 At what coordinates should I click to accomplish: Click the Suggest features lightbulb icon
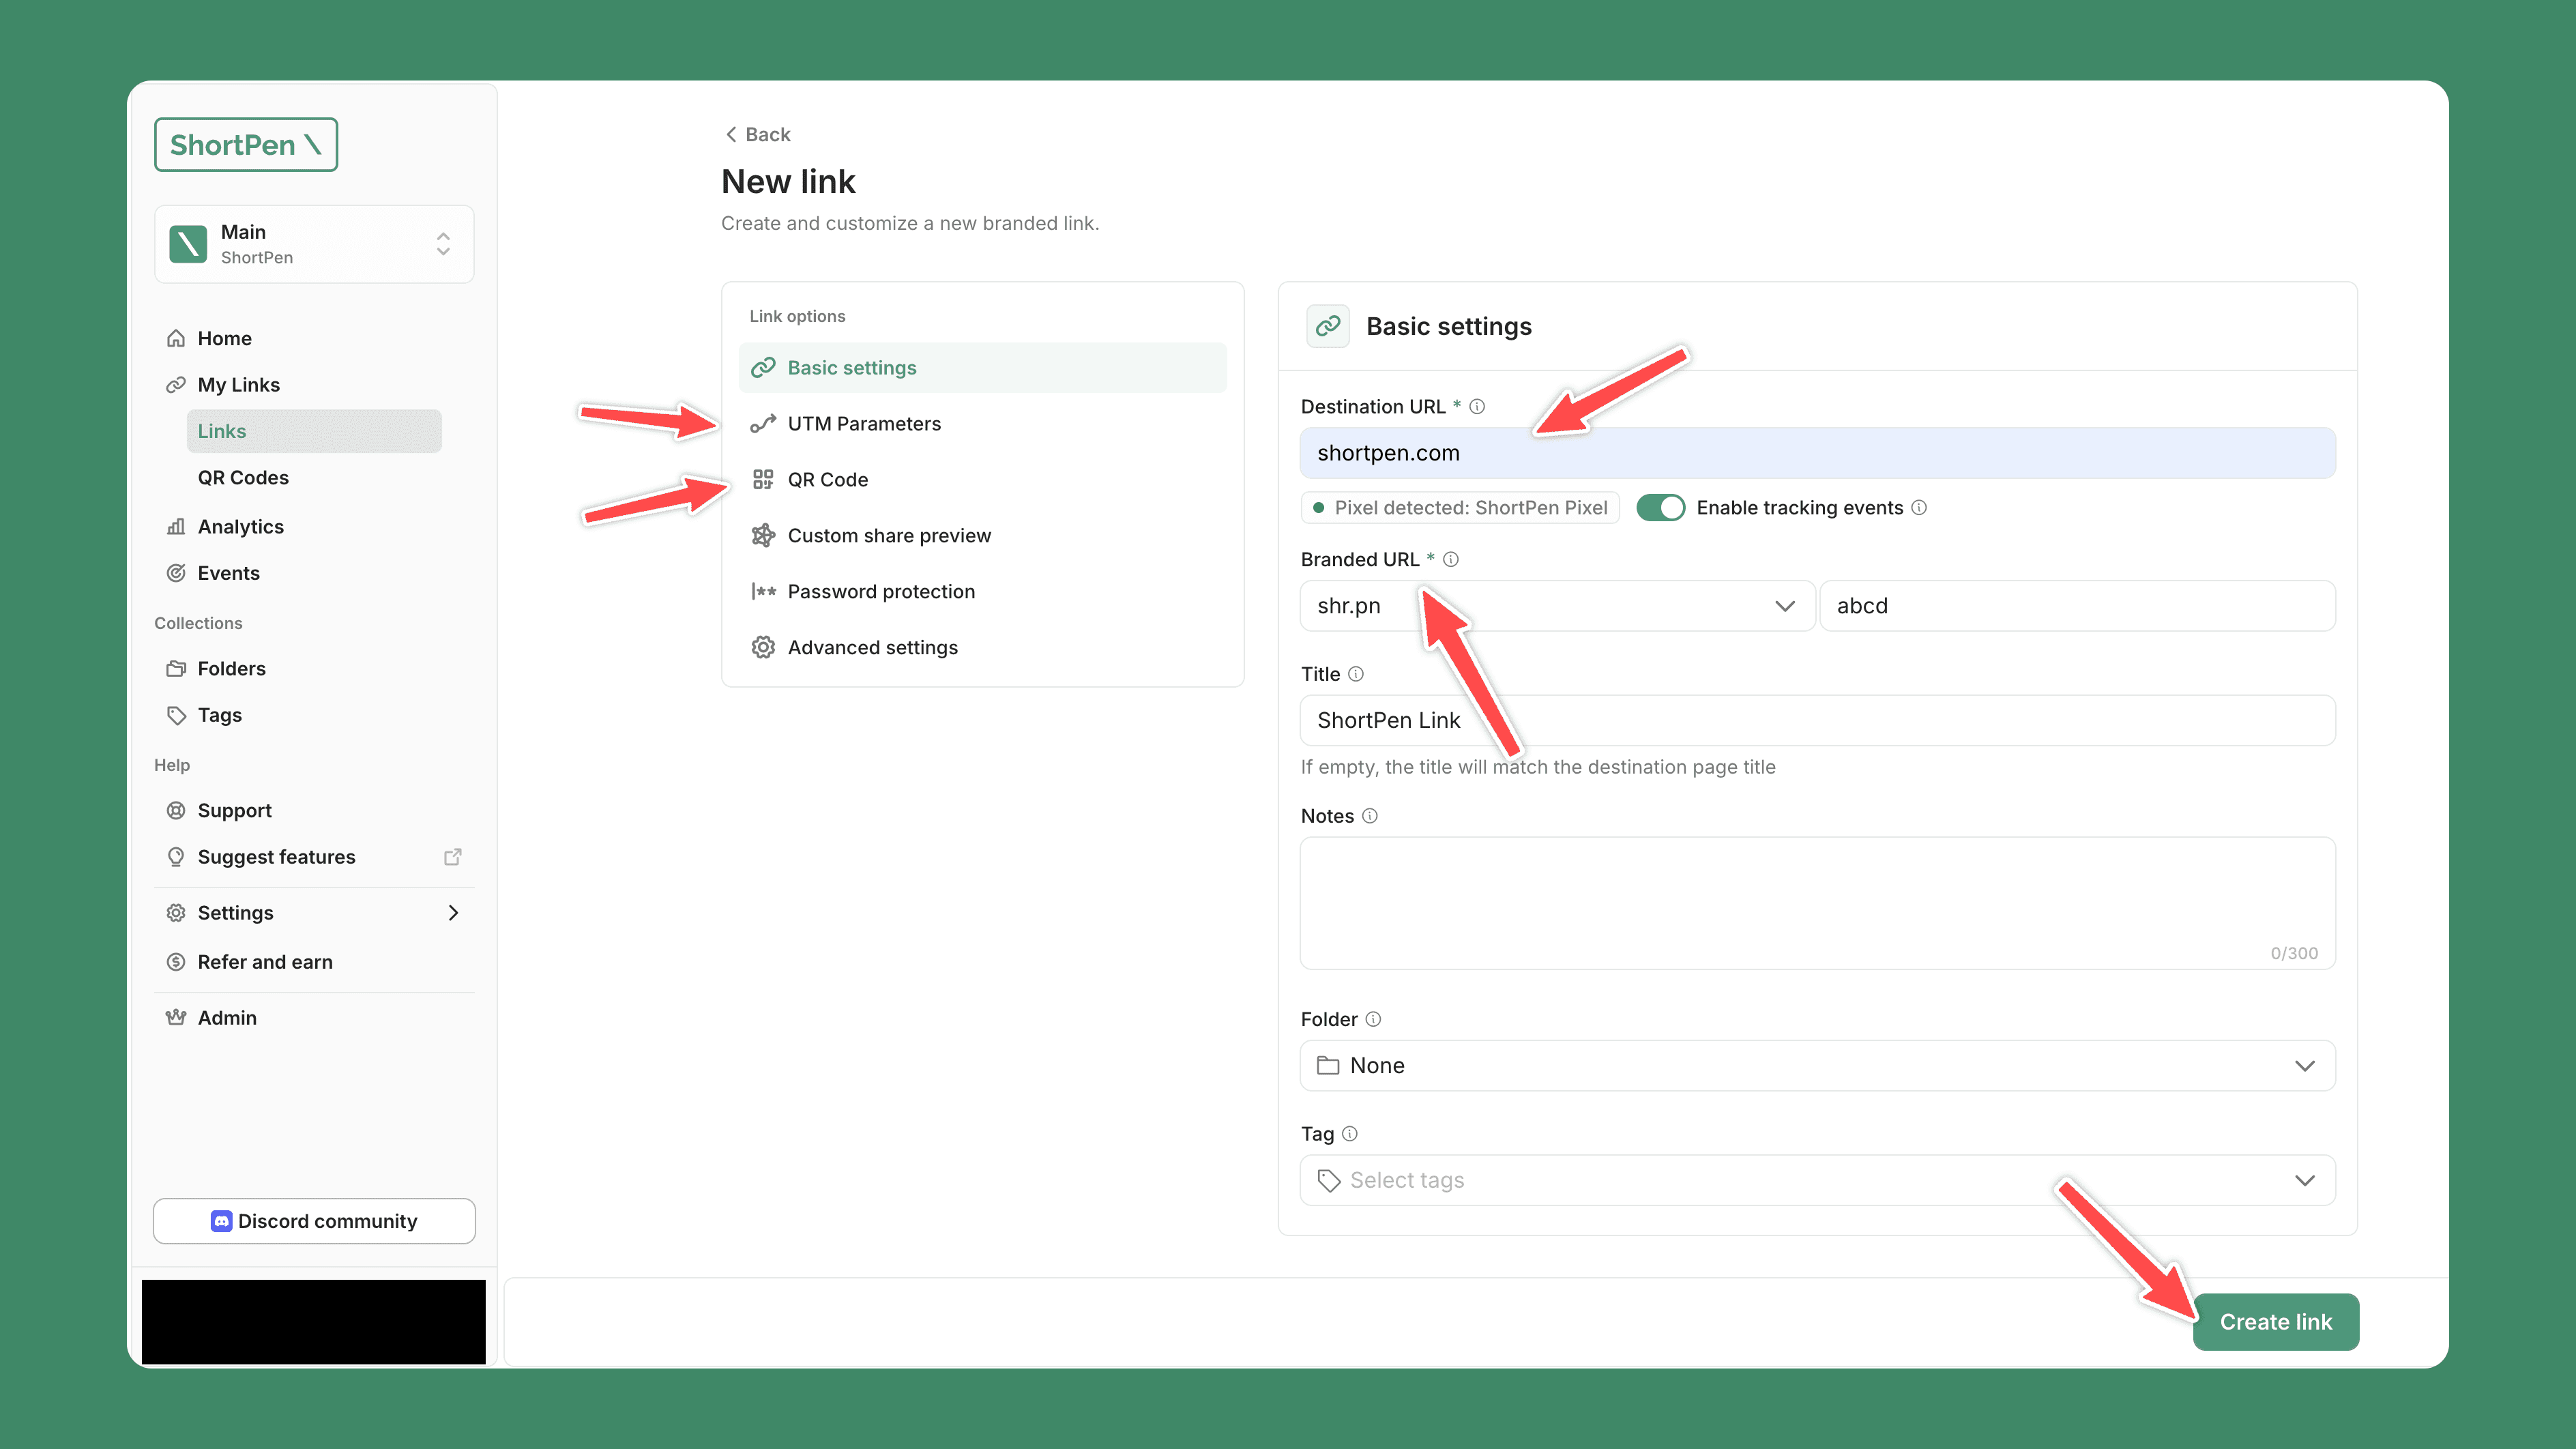[x=176, y=857]
